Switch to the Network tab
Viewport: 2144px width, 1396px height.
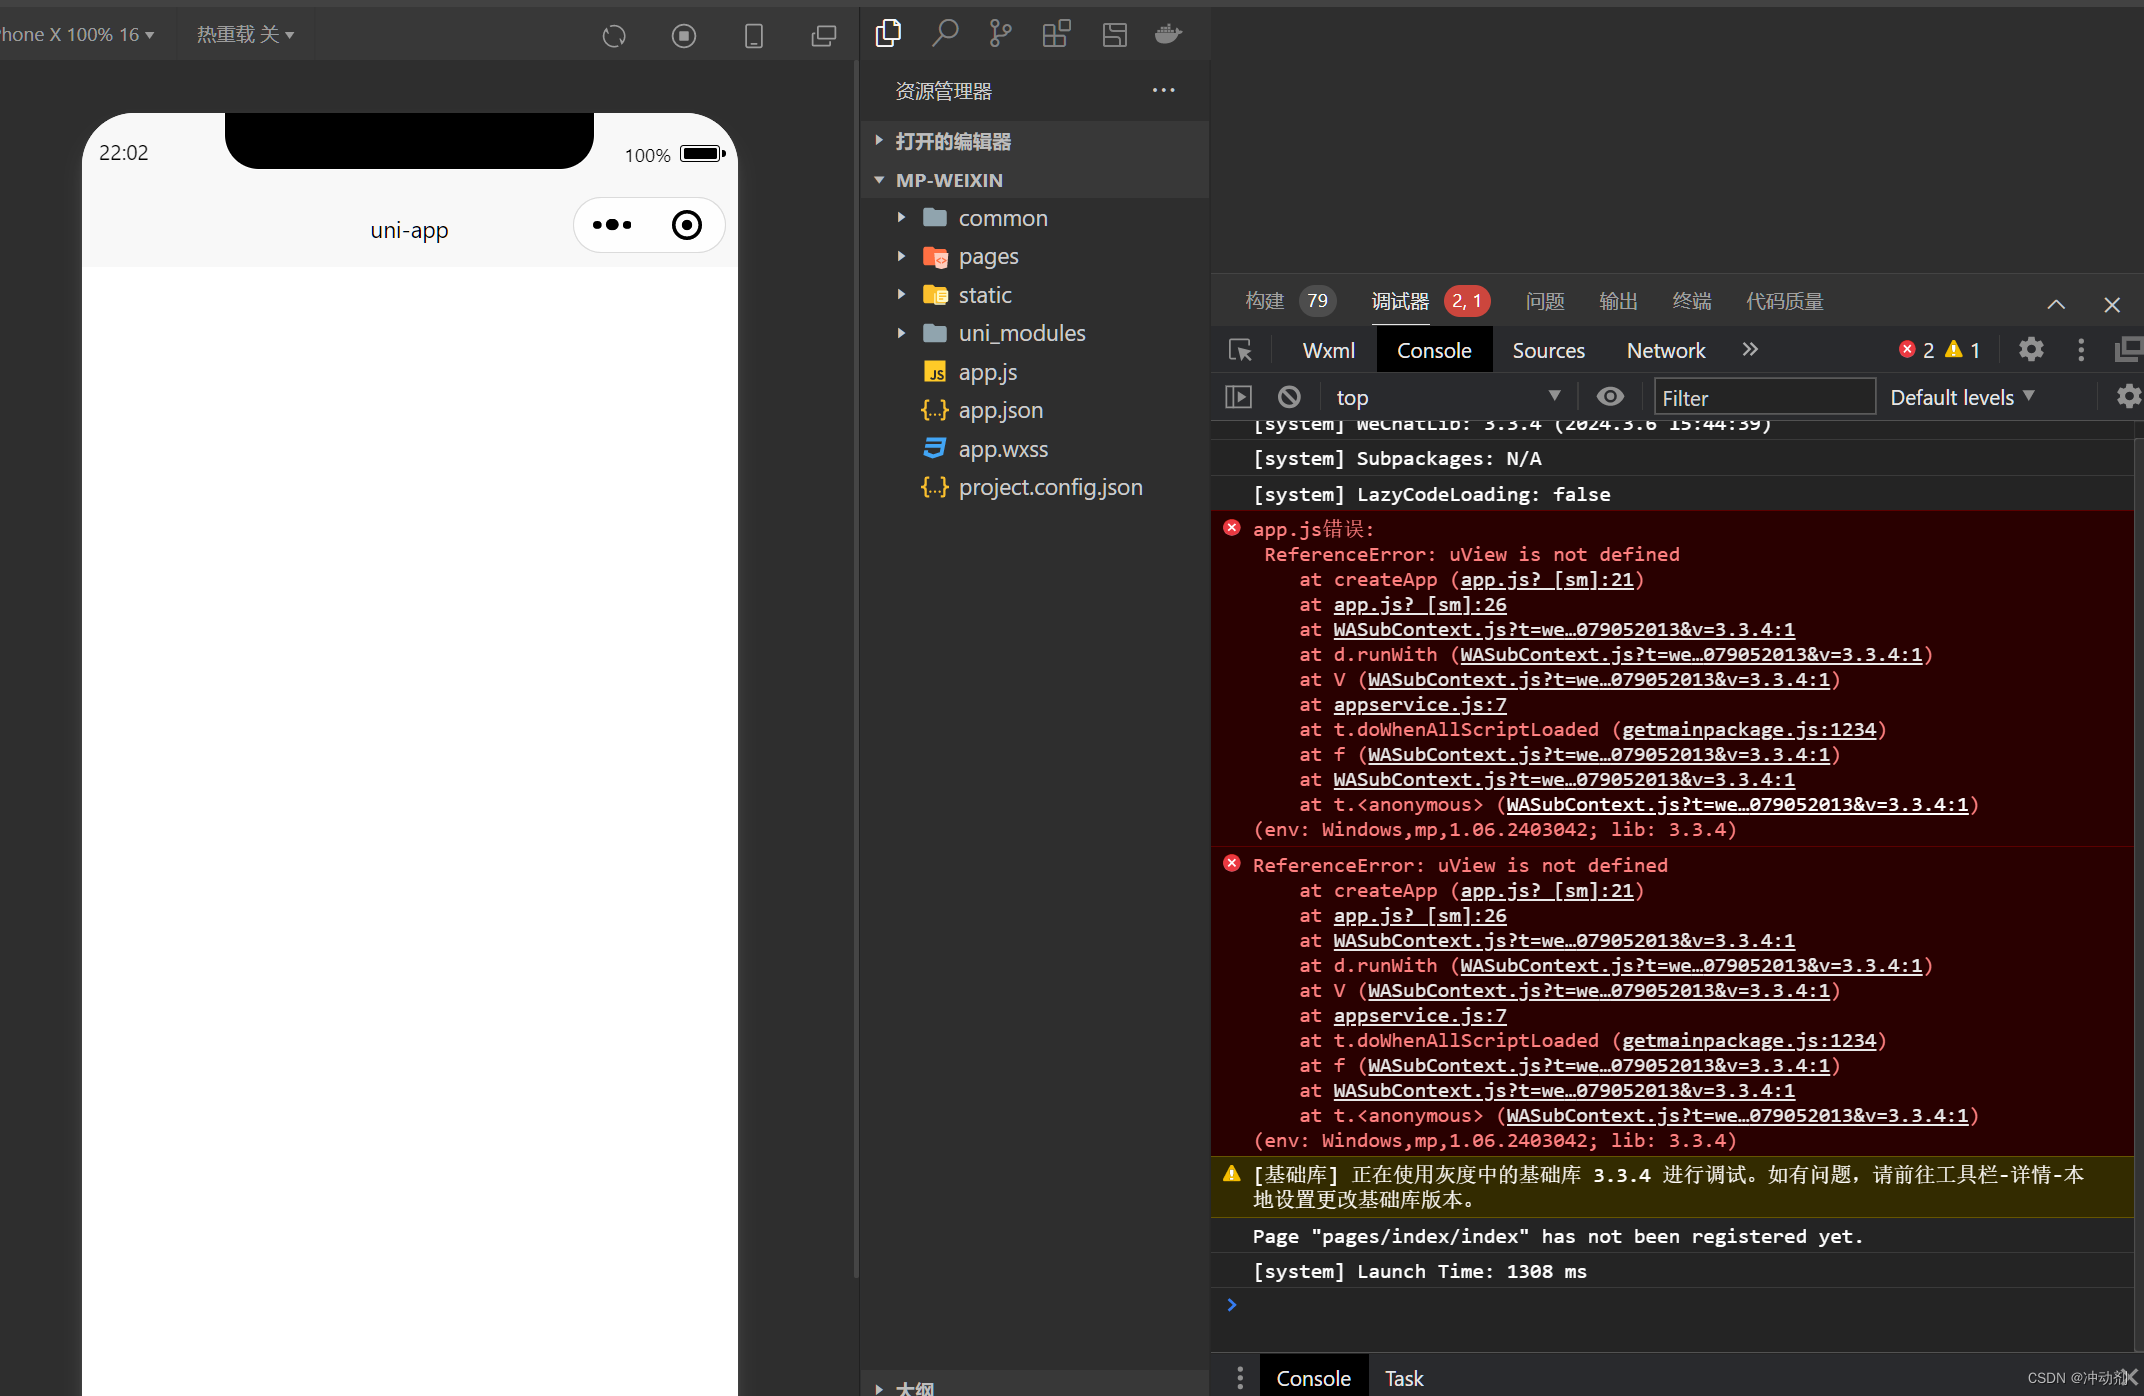tap(1665, 350)
